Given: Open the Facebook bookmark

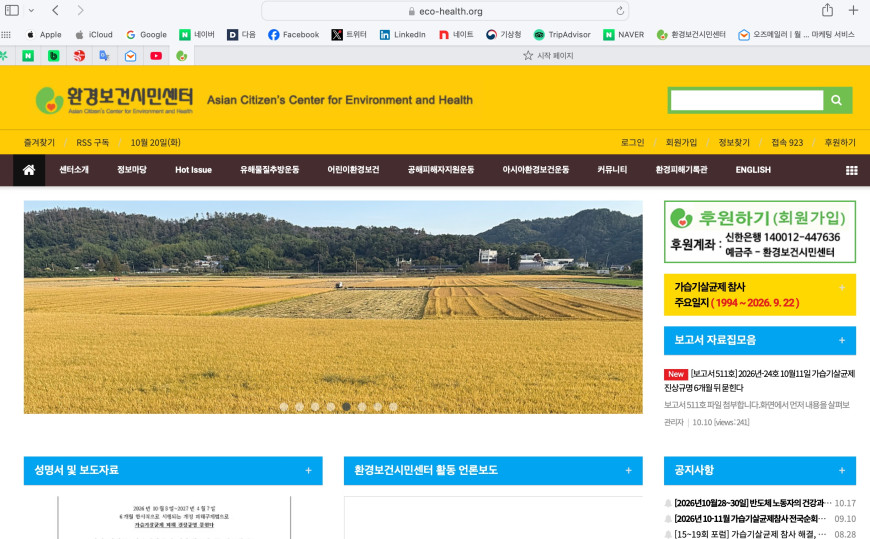Looking at the screenshot, I should (x=294, y=34).
